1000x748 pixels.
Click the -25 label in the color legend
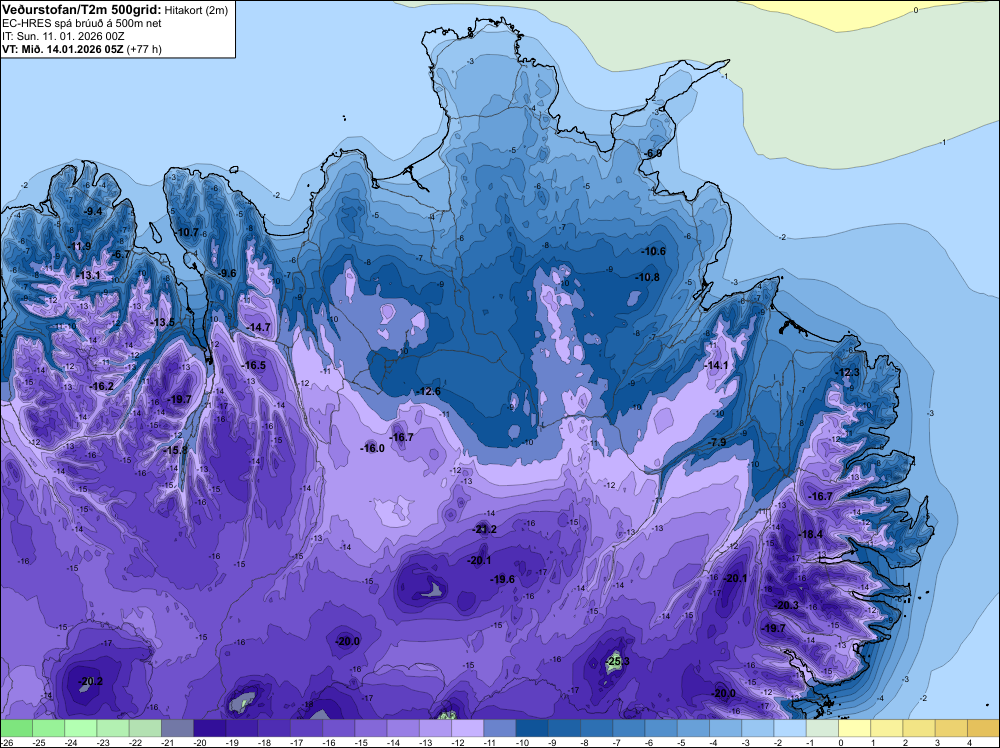click(40, 743)
